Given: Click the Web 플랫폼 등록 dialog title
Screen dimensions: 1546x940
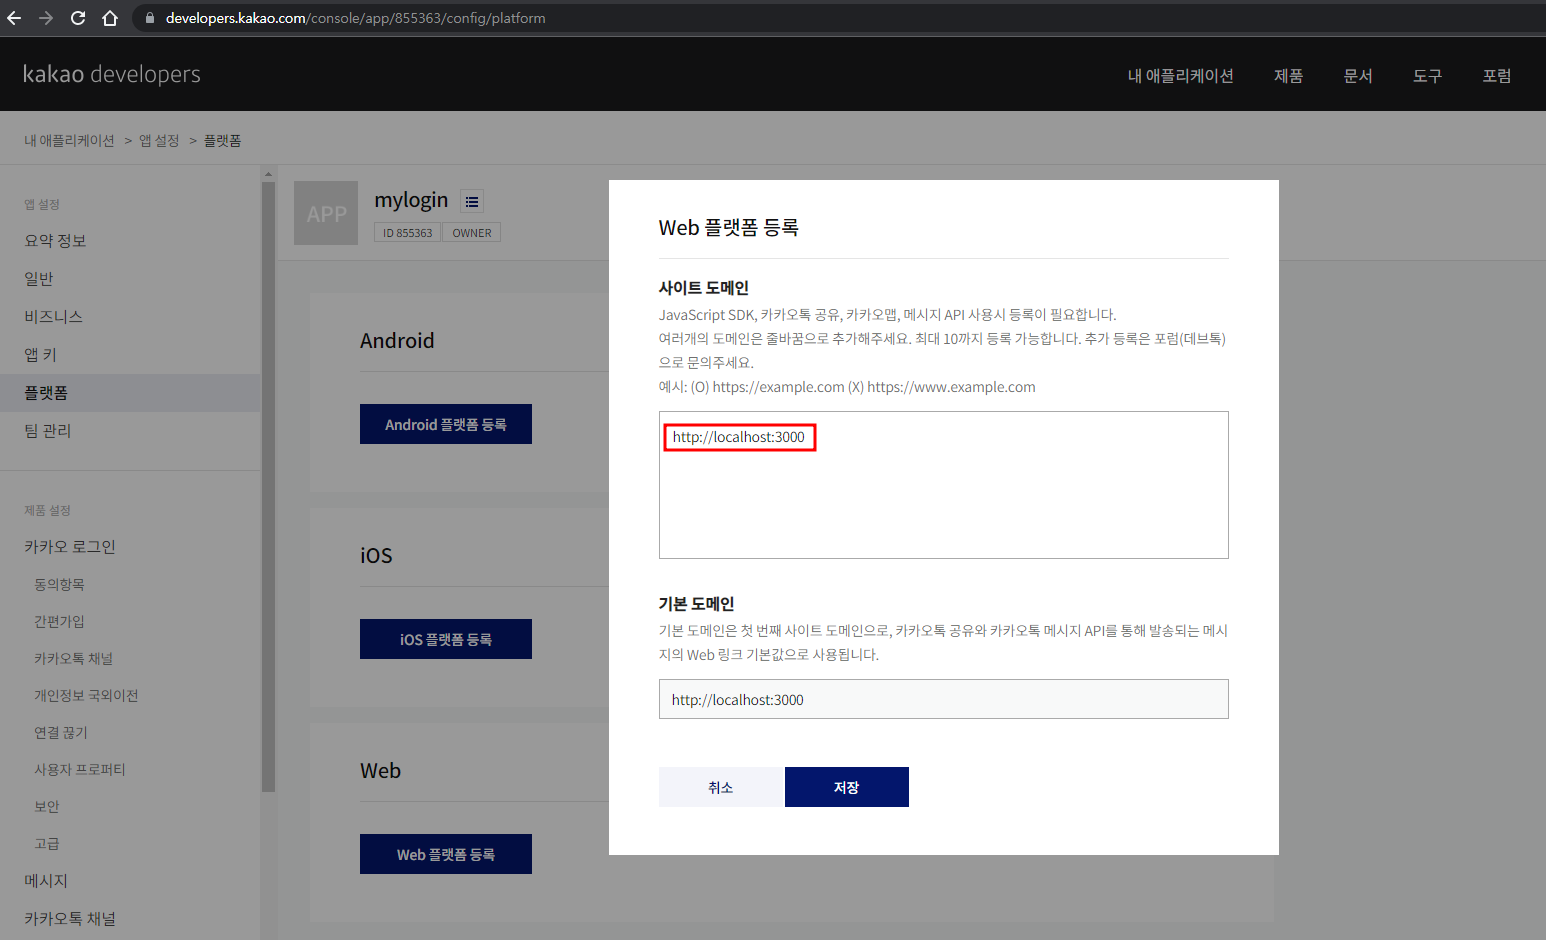Looking at the screenshot, I should coord(729,228).
